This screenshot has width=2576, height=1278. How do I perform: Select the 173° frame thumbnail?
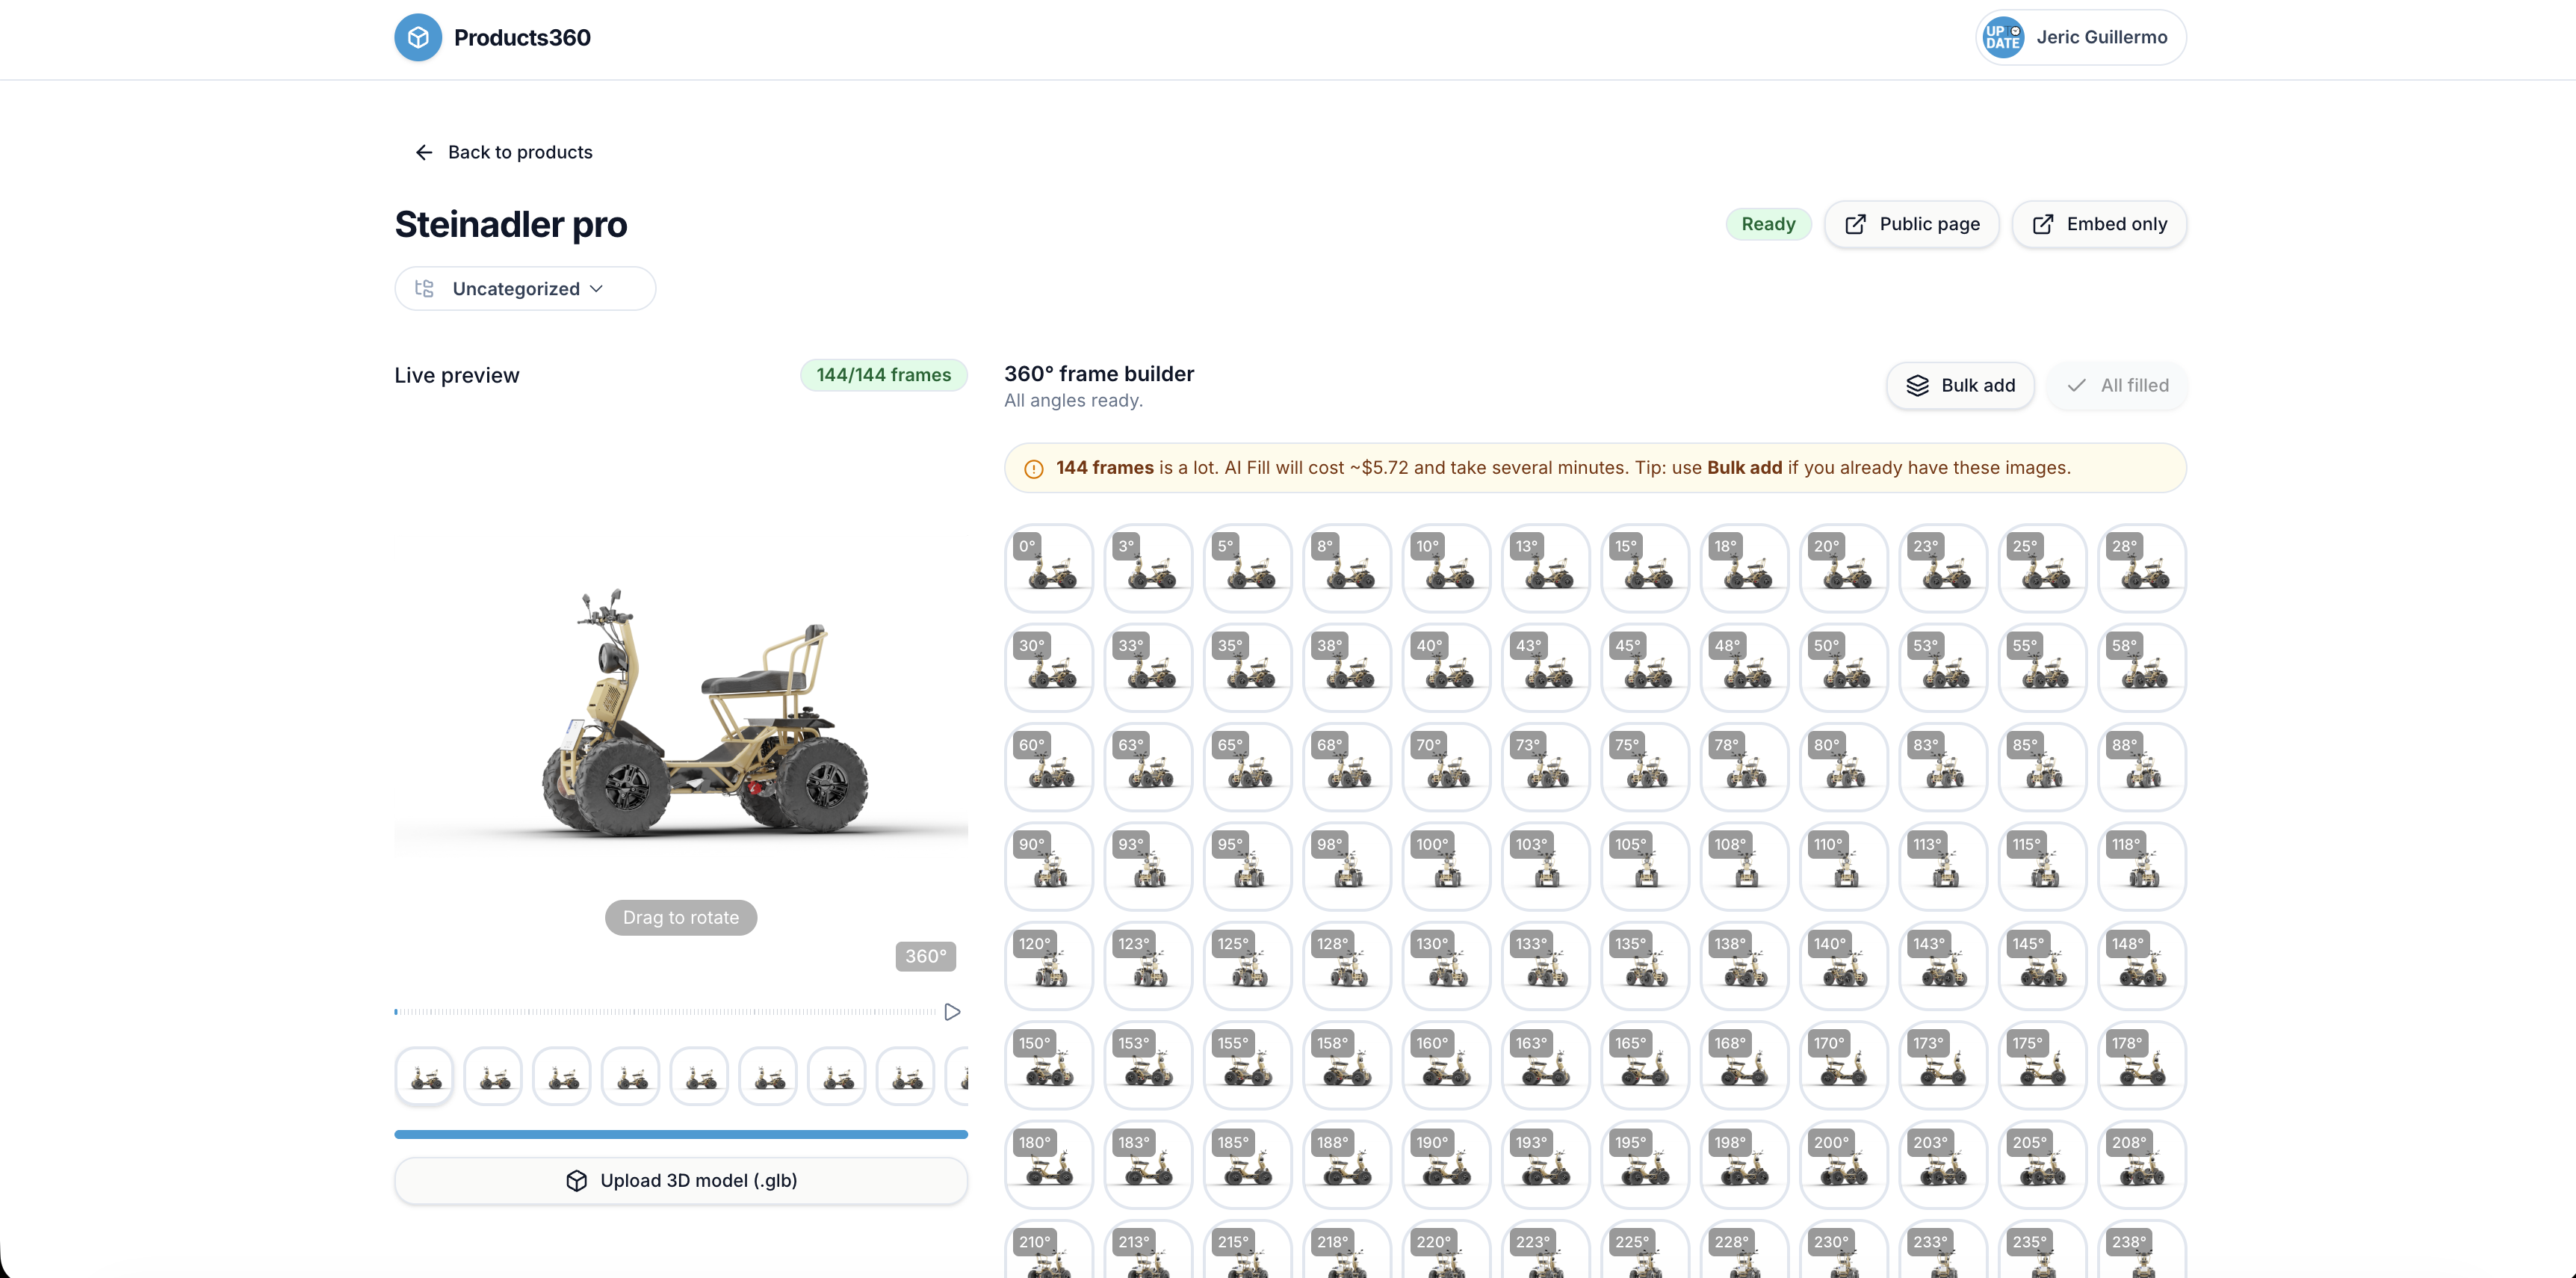(x=1942, y=1064)
